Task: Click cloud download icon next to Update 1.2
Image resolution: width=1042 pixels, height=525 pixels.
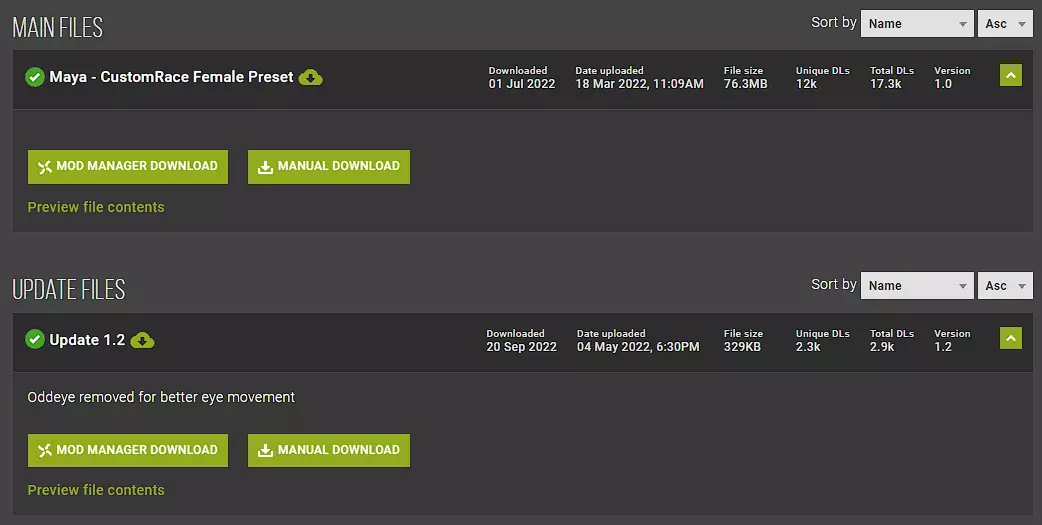Action: click(143, 340)
